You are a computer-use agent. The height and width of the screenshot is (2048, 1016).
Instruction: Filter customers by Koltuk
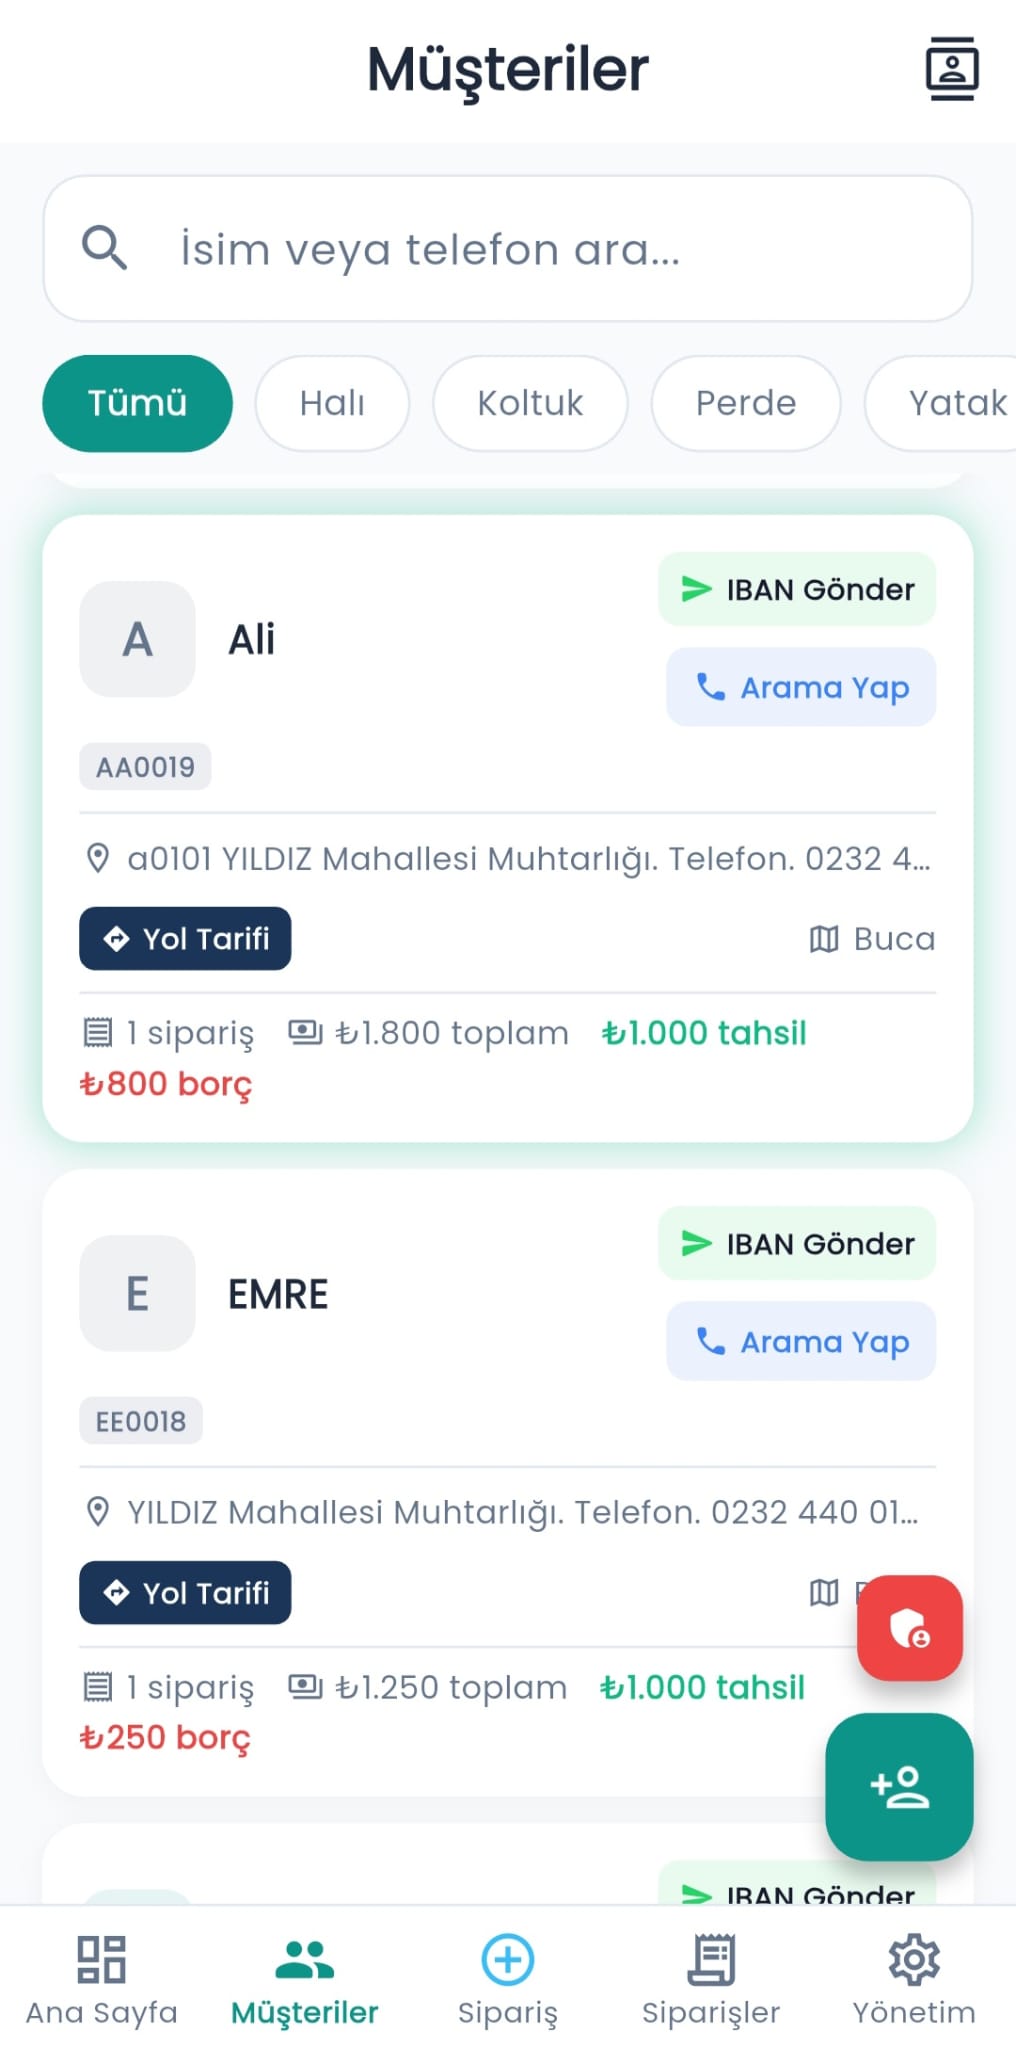pyautogui.click(x=530, y=403)
